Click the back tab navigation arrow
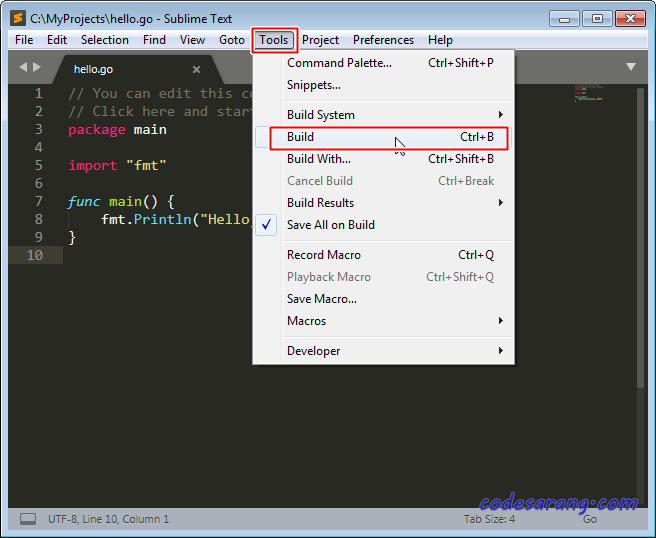 23,67
